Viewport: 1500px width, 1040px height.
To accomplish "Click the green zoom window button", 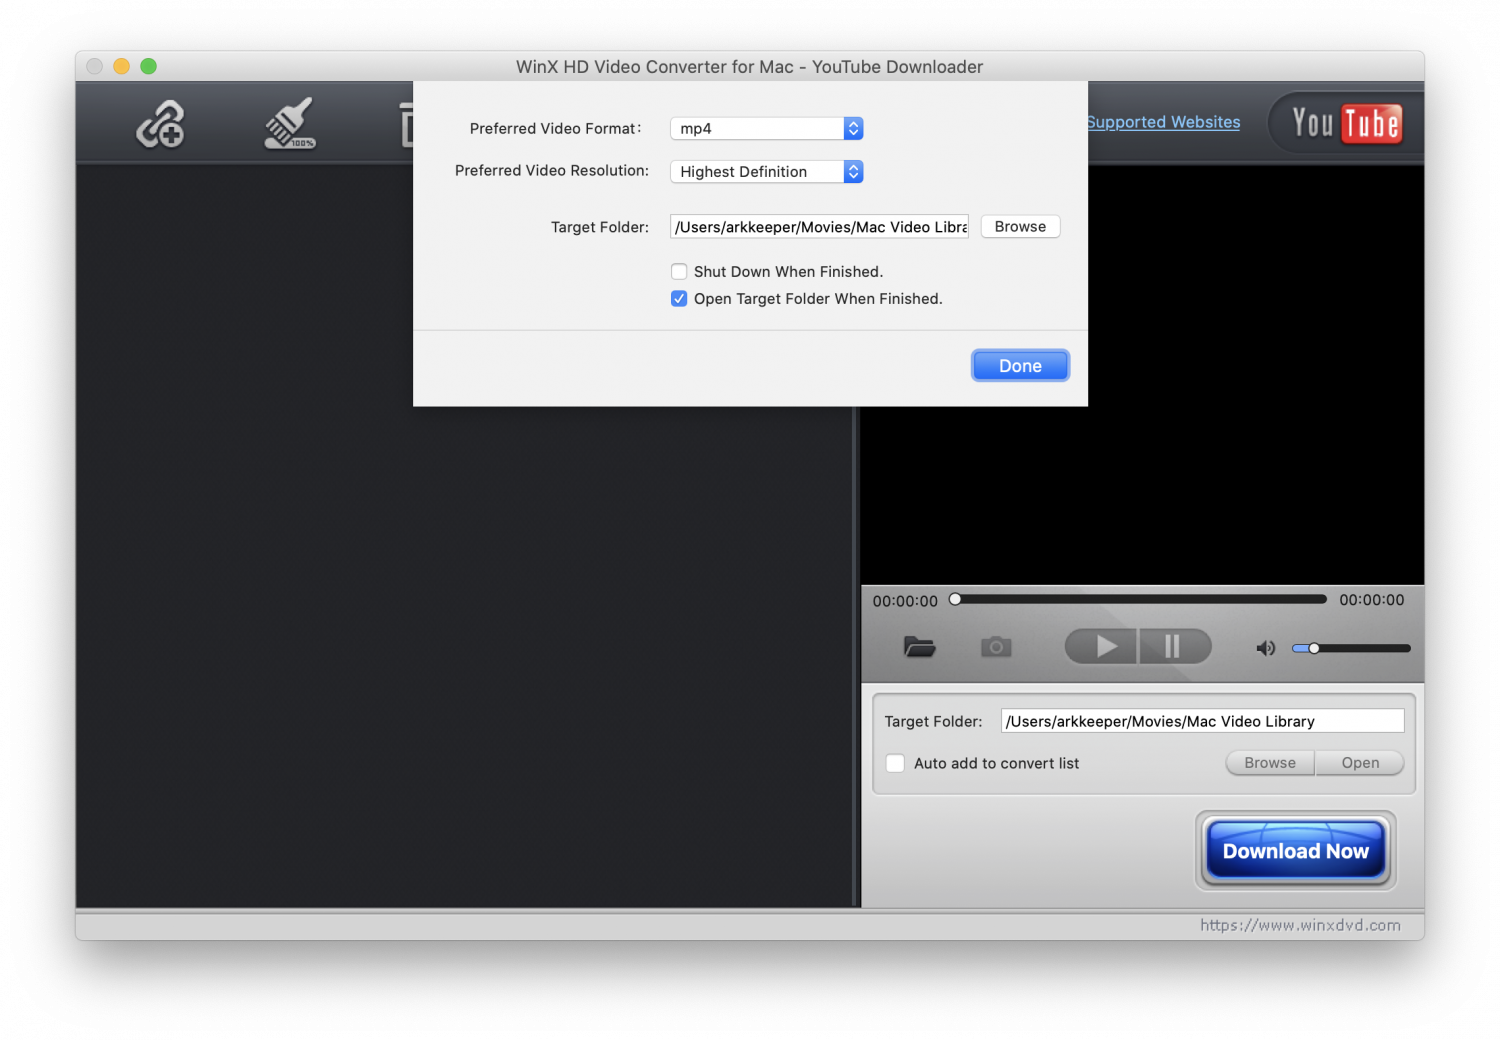I will [x=149, y=66].
